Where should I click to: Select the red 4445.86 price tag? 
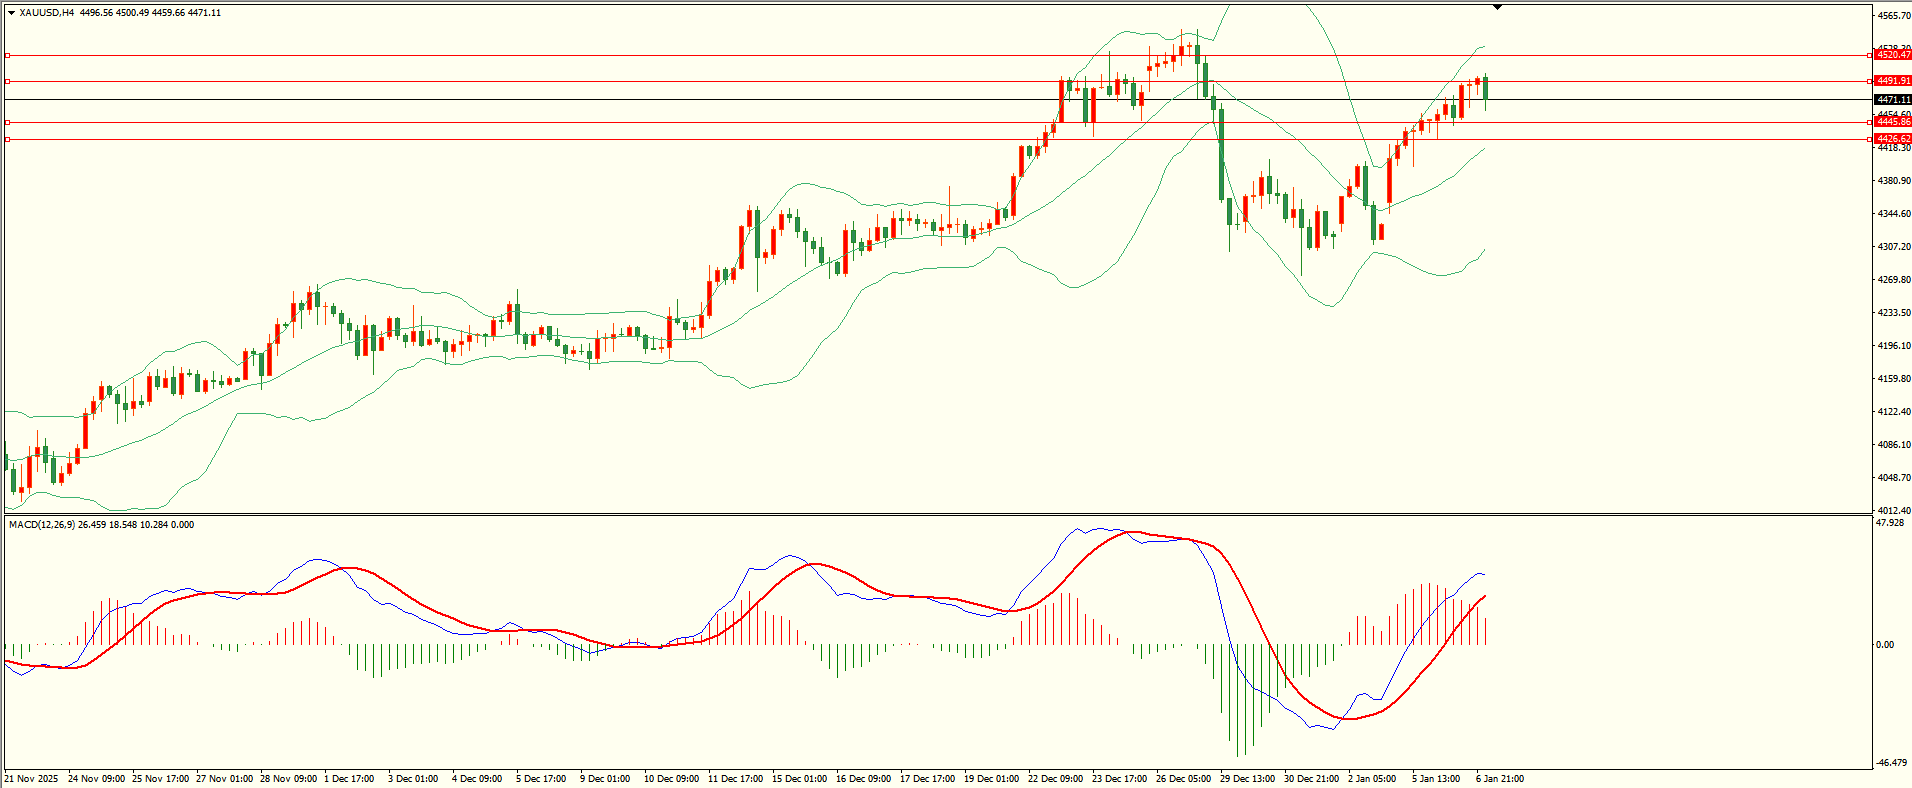pos(1893,122)
